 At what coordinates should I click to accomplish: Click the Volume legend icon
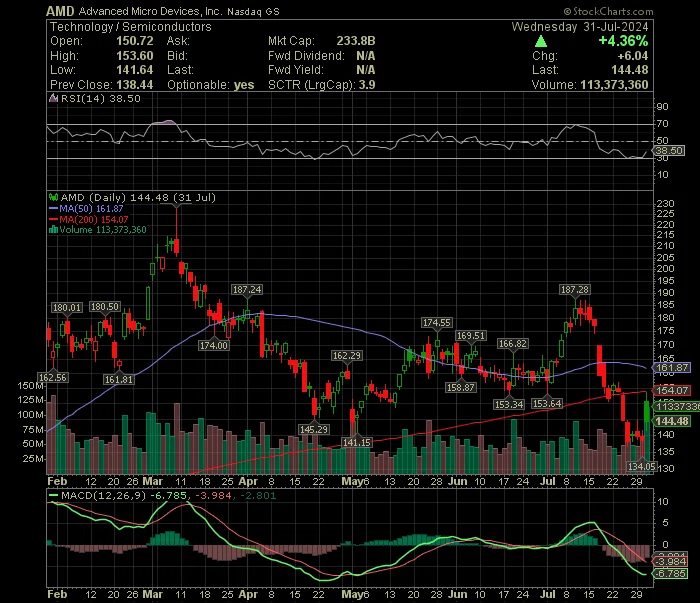53,230
